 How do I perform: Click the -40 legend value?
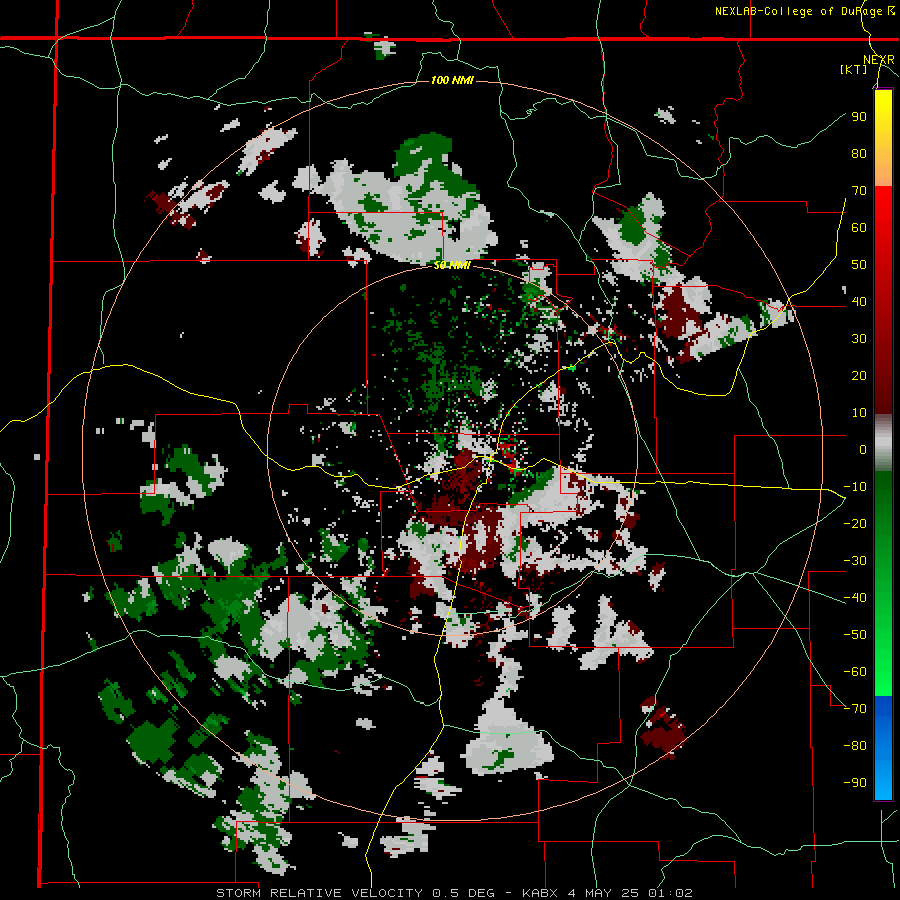855,598
